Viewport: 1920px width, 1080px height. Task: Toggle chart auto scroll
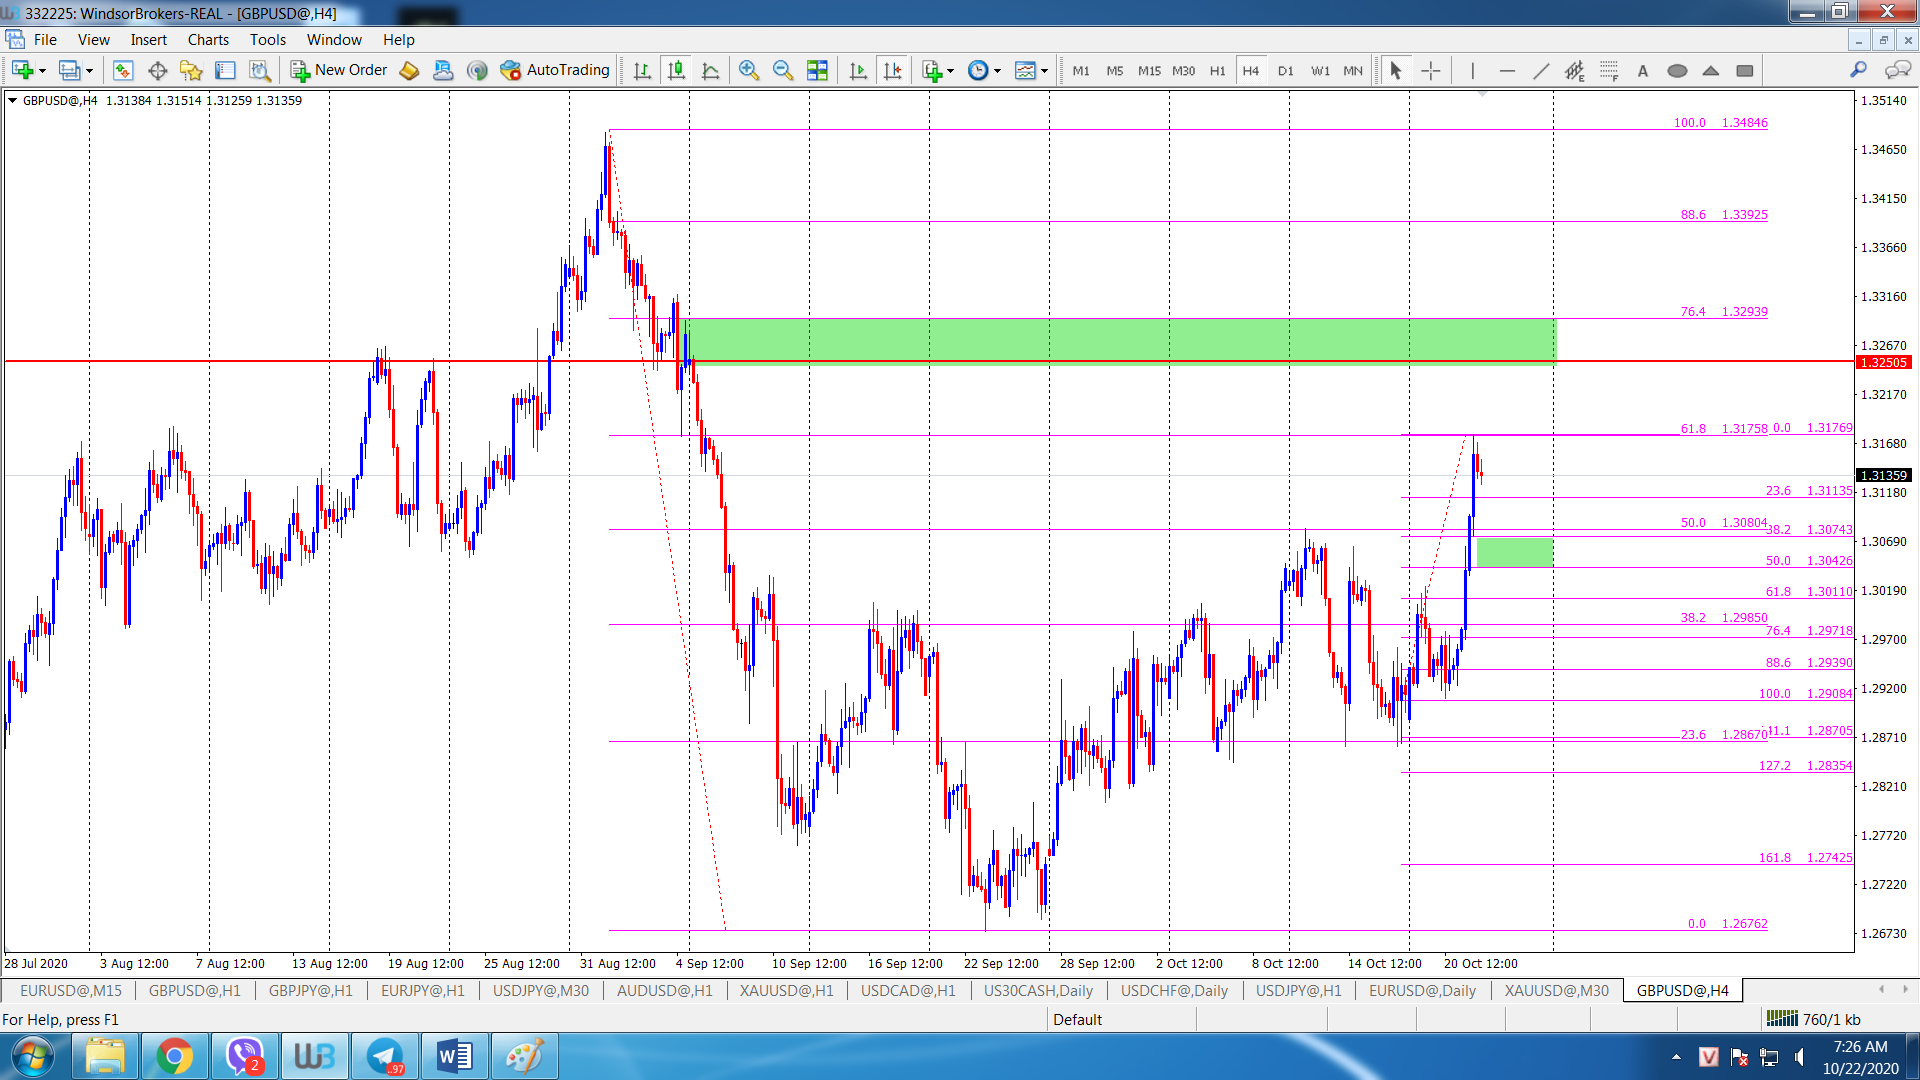[x=858, y=70]
